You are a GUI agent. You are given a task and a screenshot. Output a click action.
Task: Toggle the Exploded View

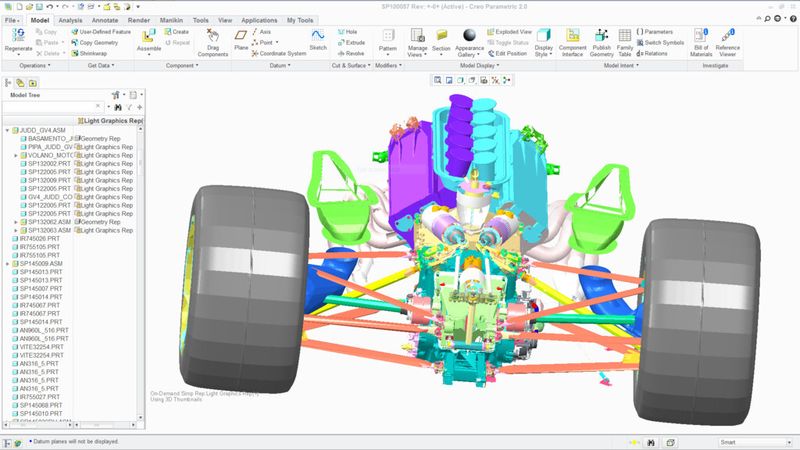[509, 32]
